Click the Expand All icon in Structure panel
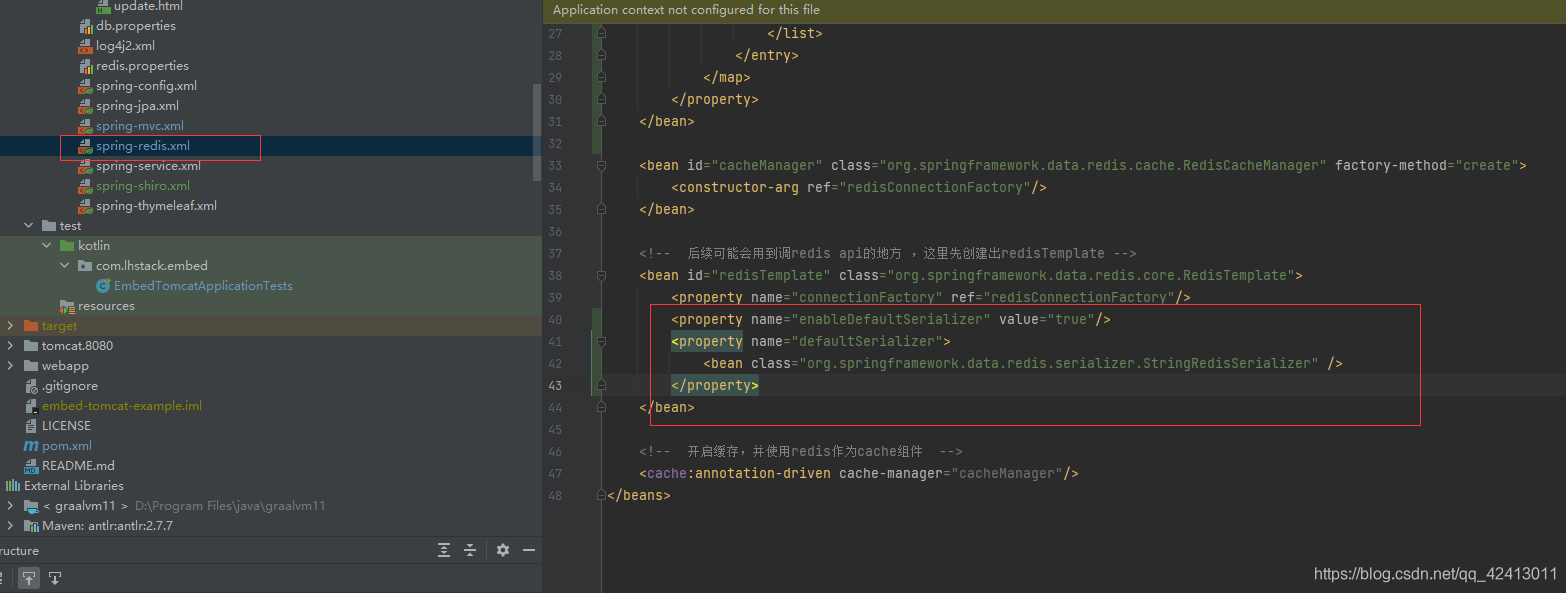 pyautogui.click(x=444, y=550)
